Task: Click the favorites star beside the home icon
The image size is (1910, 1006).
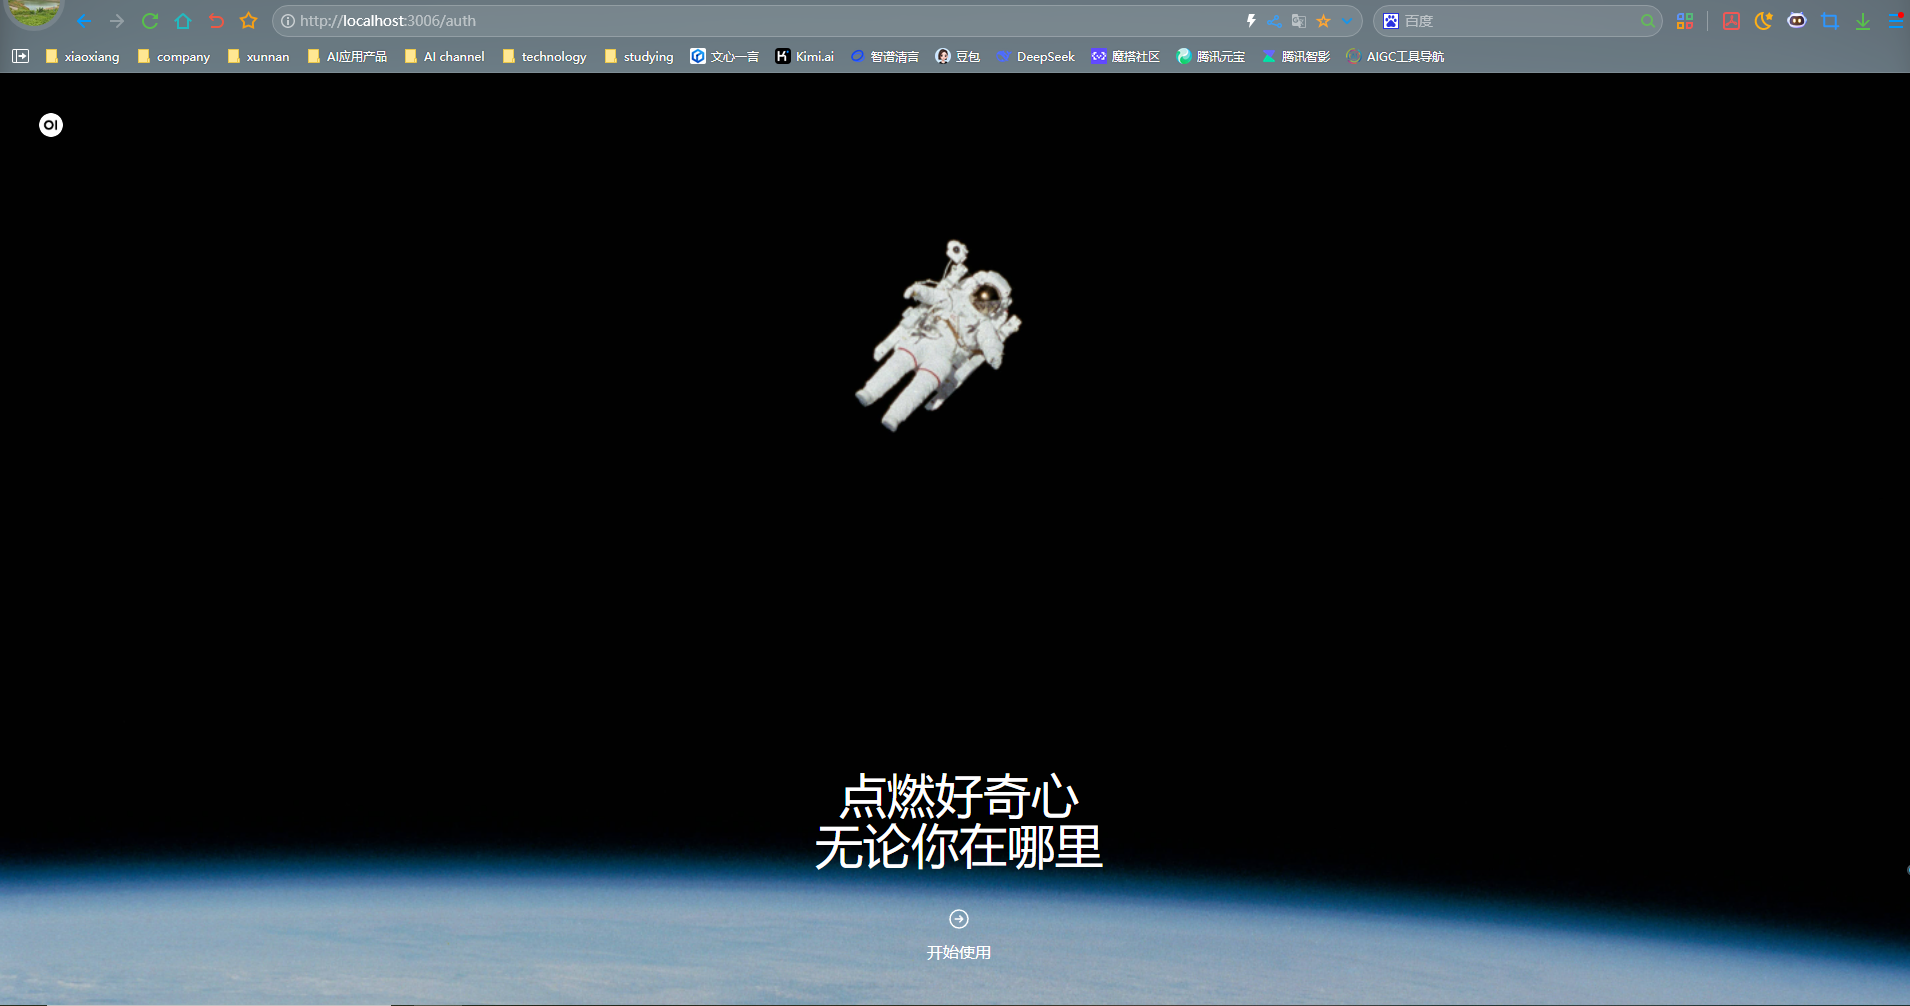Action: click(249, 21)
